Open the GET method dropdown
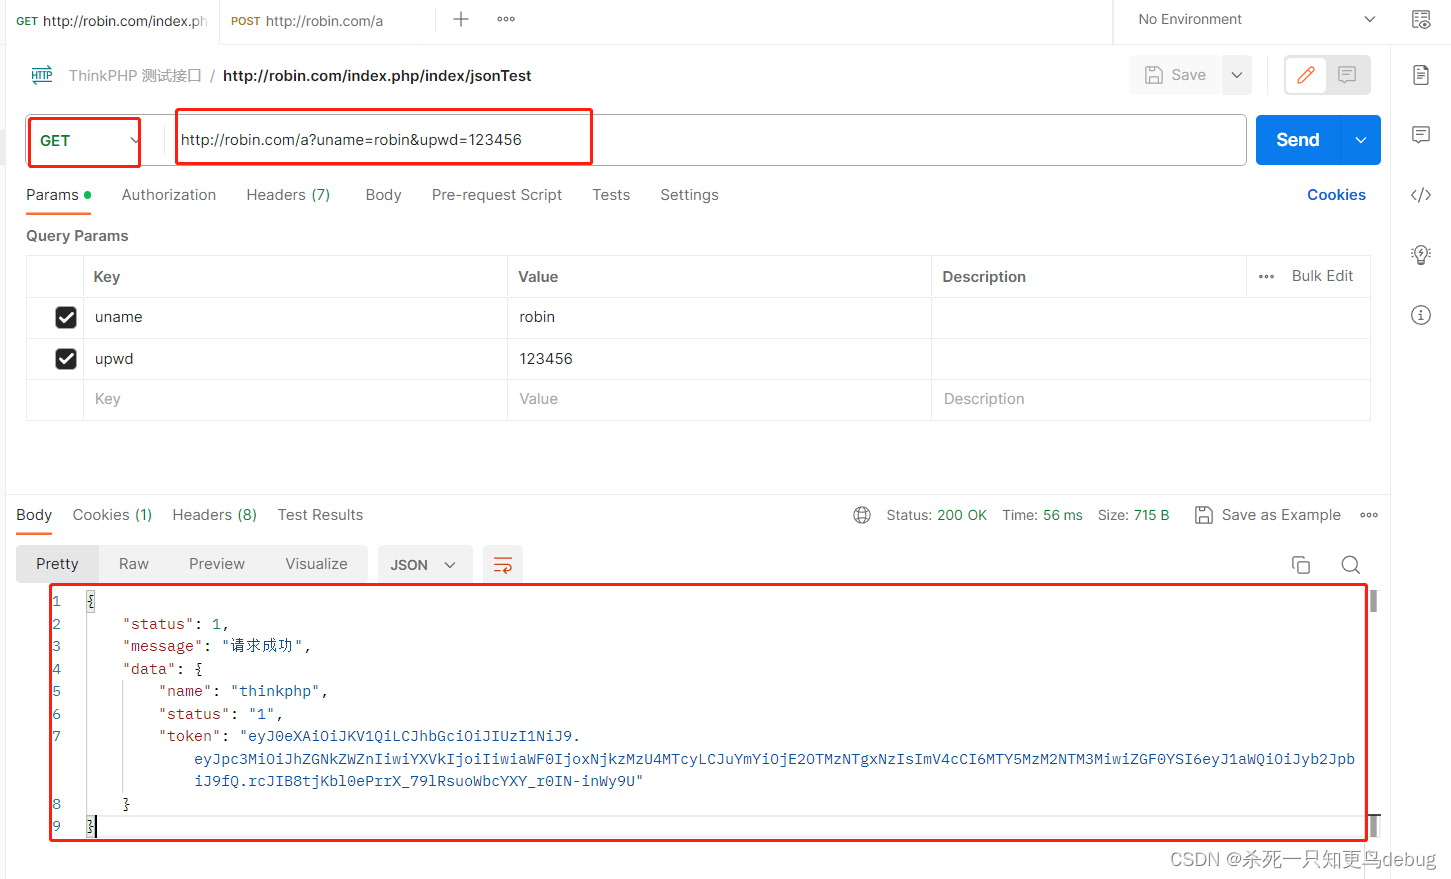 (84, 140)
